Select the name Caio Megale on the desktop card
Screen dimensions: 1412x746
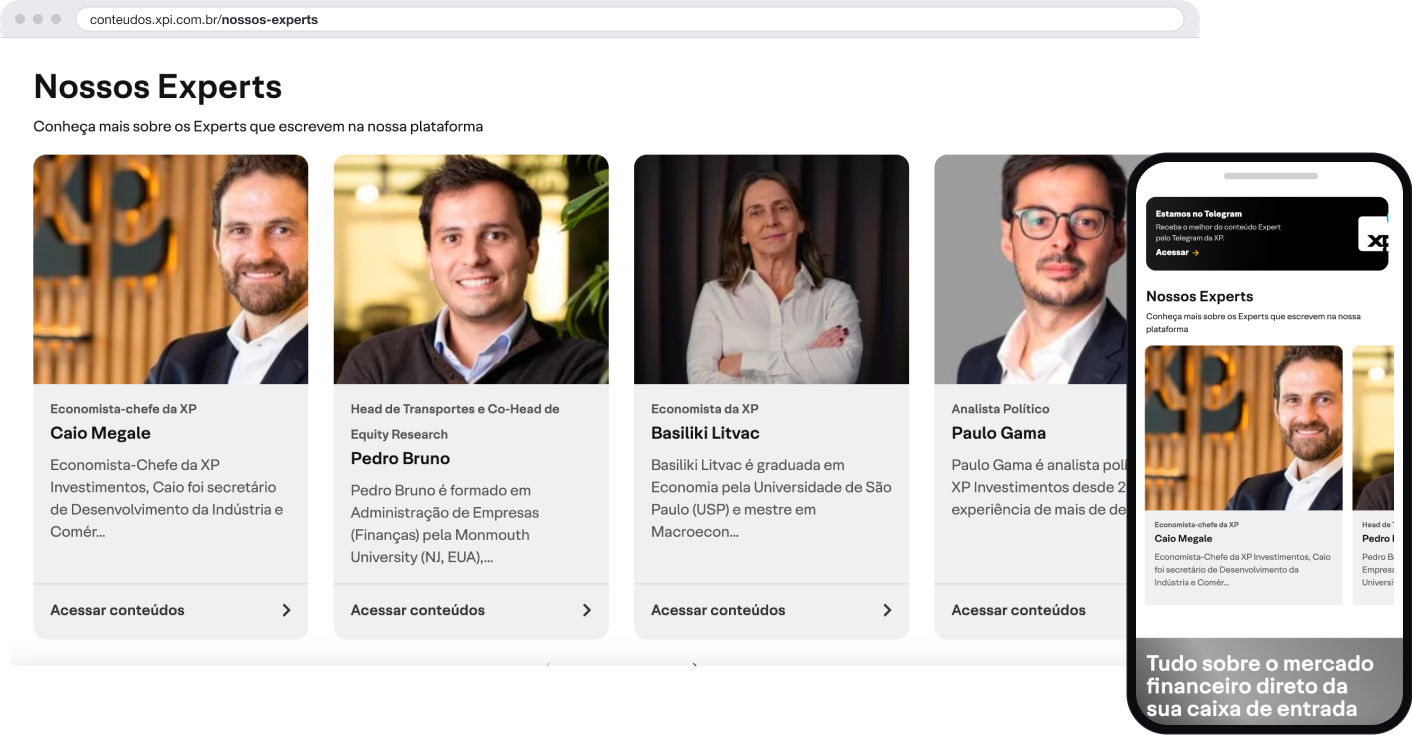pyautogui.click(x=100, y=433)
